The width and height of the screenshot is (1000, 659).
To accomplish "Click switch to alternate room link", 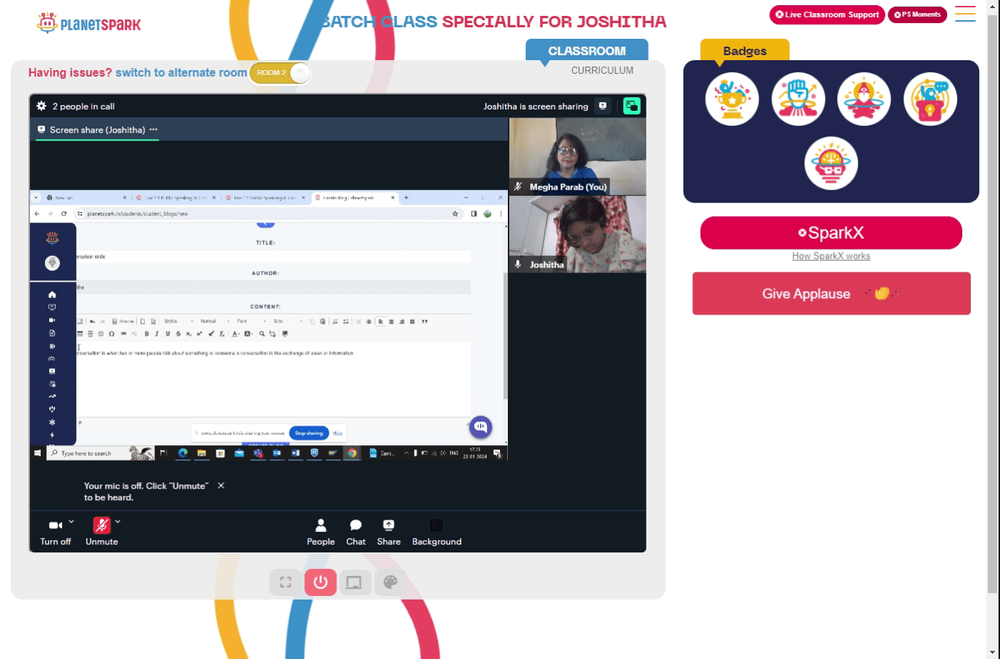I will tap(181, 73).
